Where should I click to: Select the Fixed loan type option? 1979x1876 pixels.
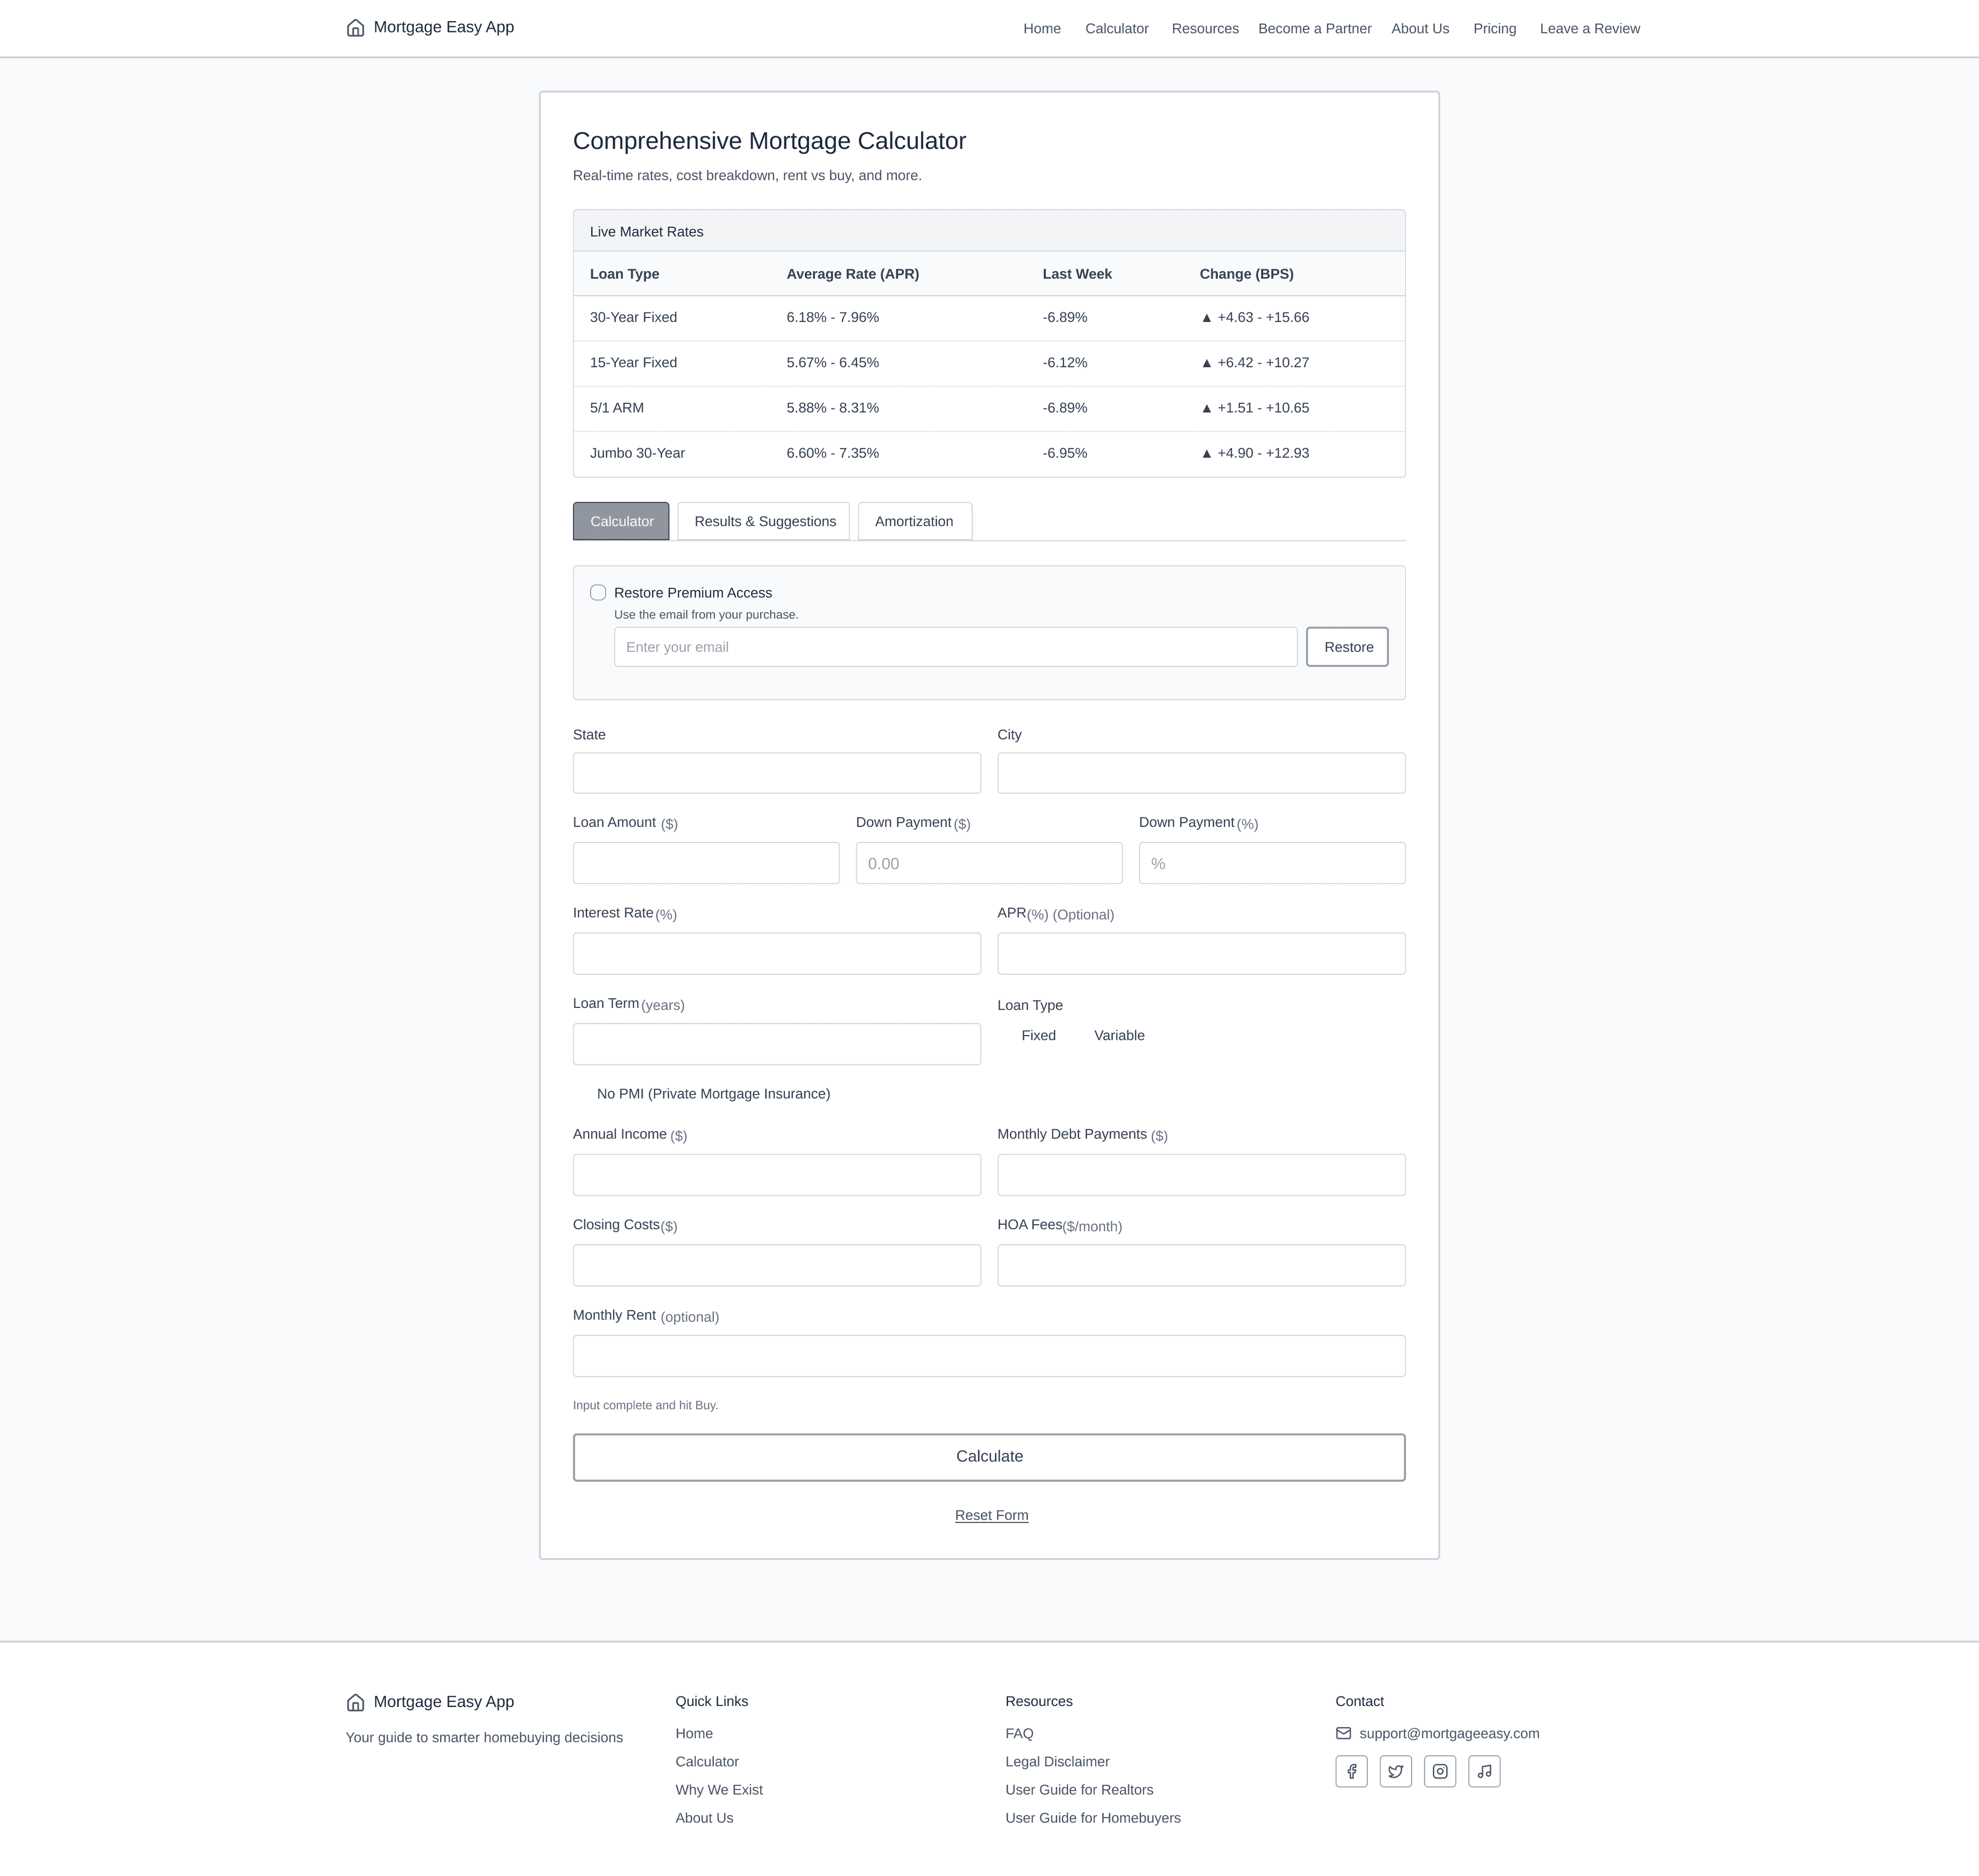[x=1038, y=1035]
